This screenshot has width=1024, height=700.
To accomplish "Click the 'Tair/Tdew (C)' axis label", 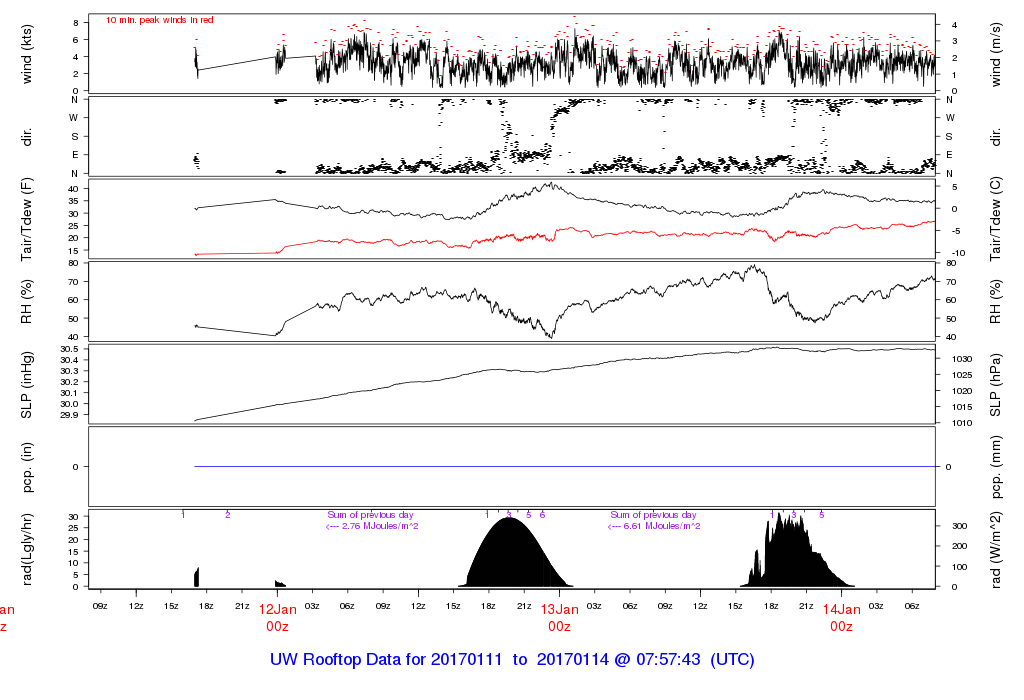I will click(x=997, y=218).
